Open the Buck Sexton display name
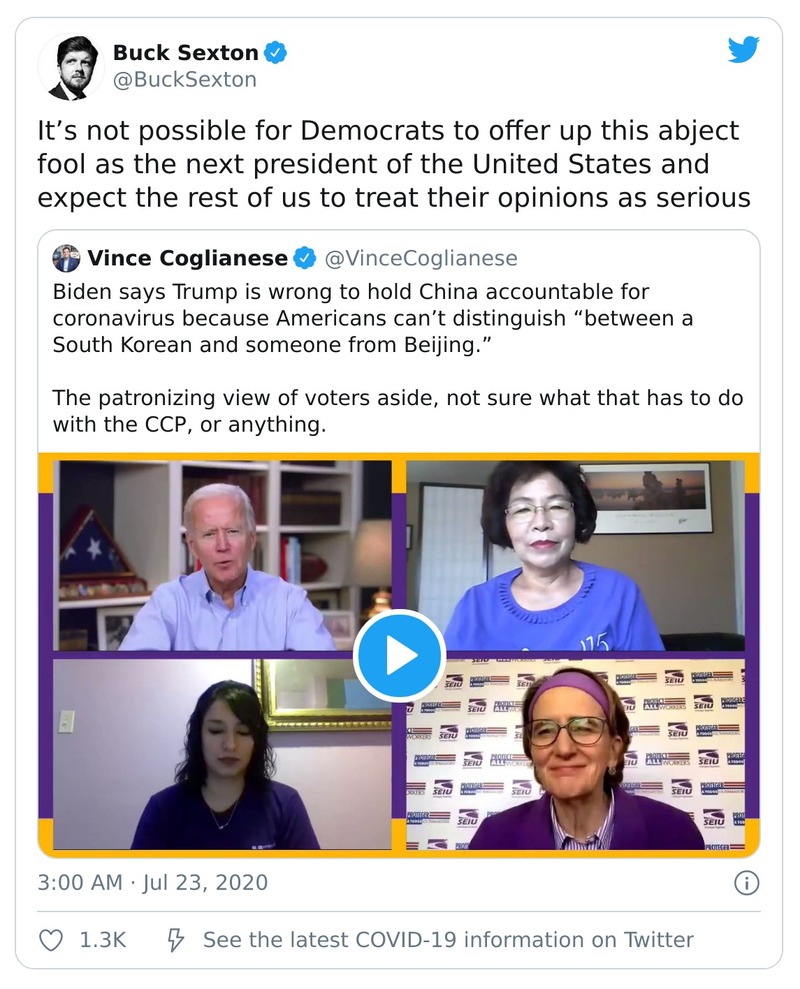 tap(186, 52)
